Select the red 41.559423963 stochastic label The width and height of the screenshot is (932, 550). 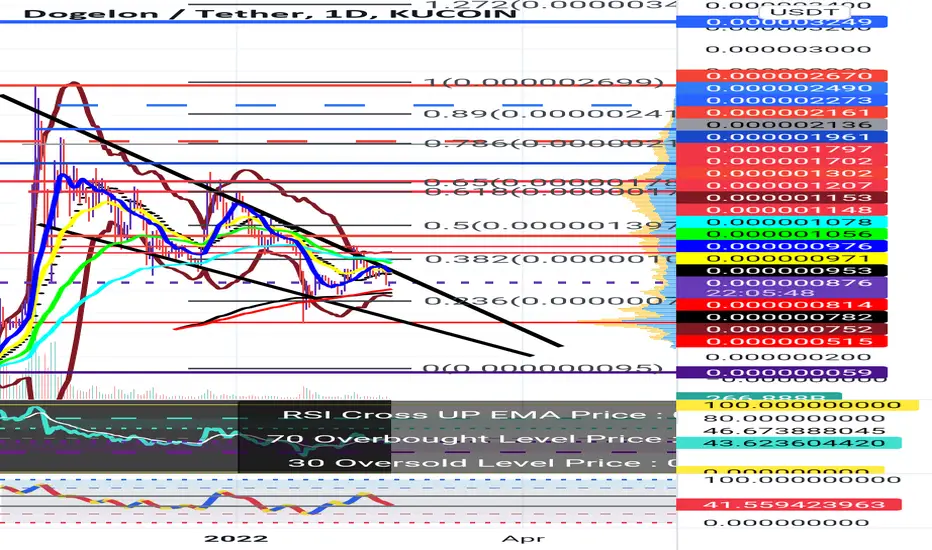click(789, 505)
